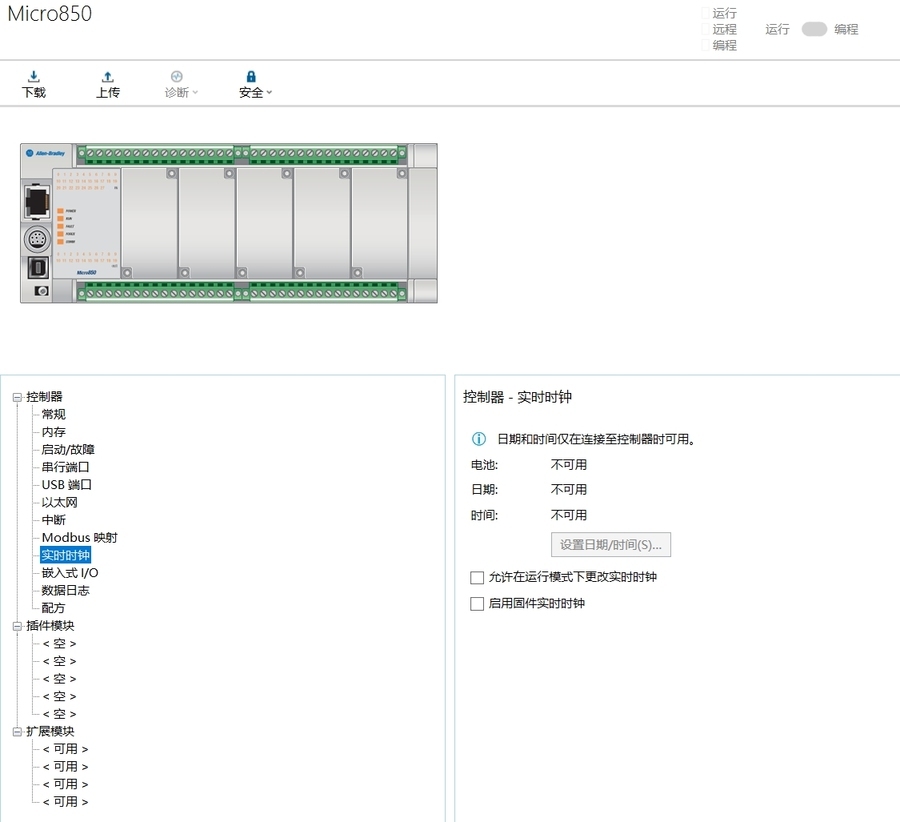The image size is (900, 822).
Task: Click the 控制器 - 实时时钟 heading
Action: point(517,397)
